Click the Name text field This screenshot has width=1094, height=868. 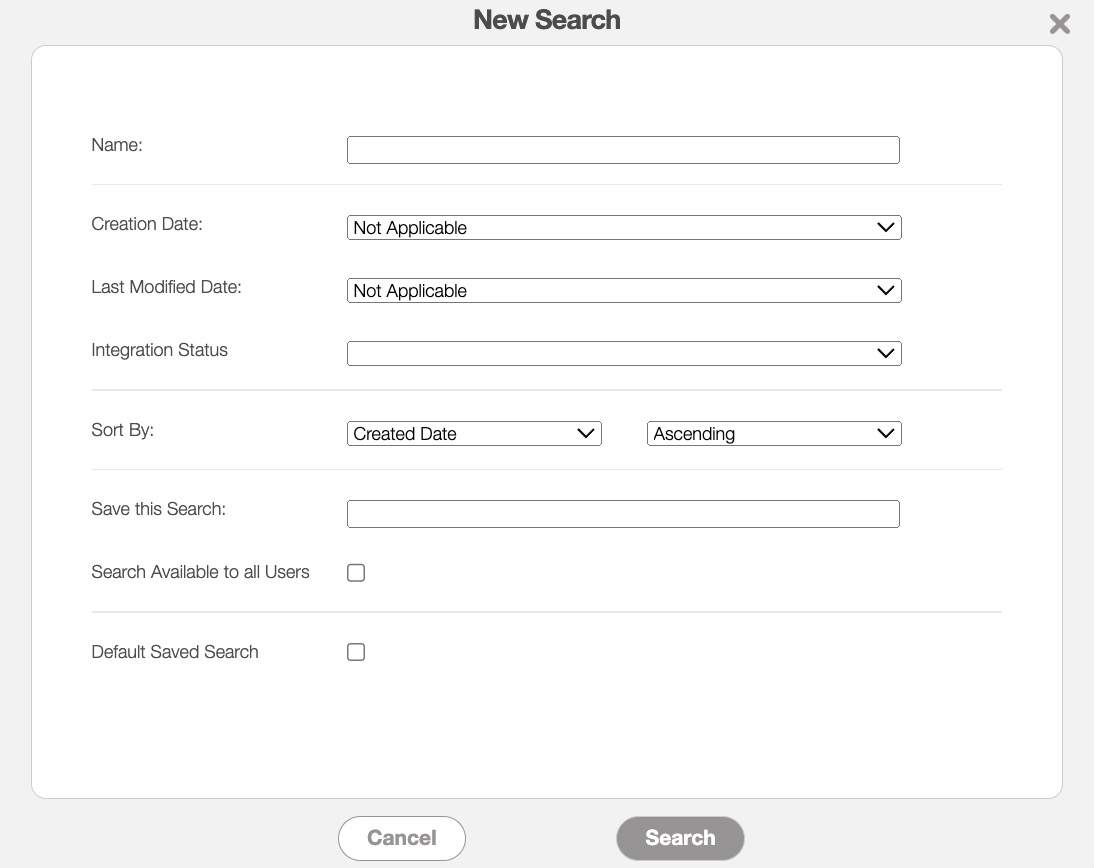(623, 150)
